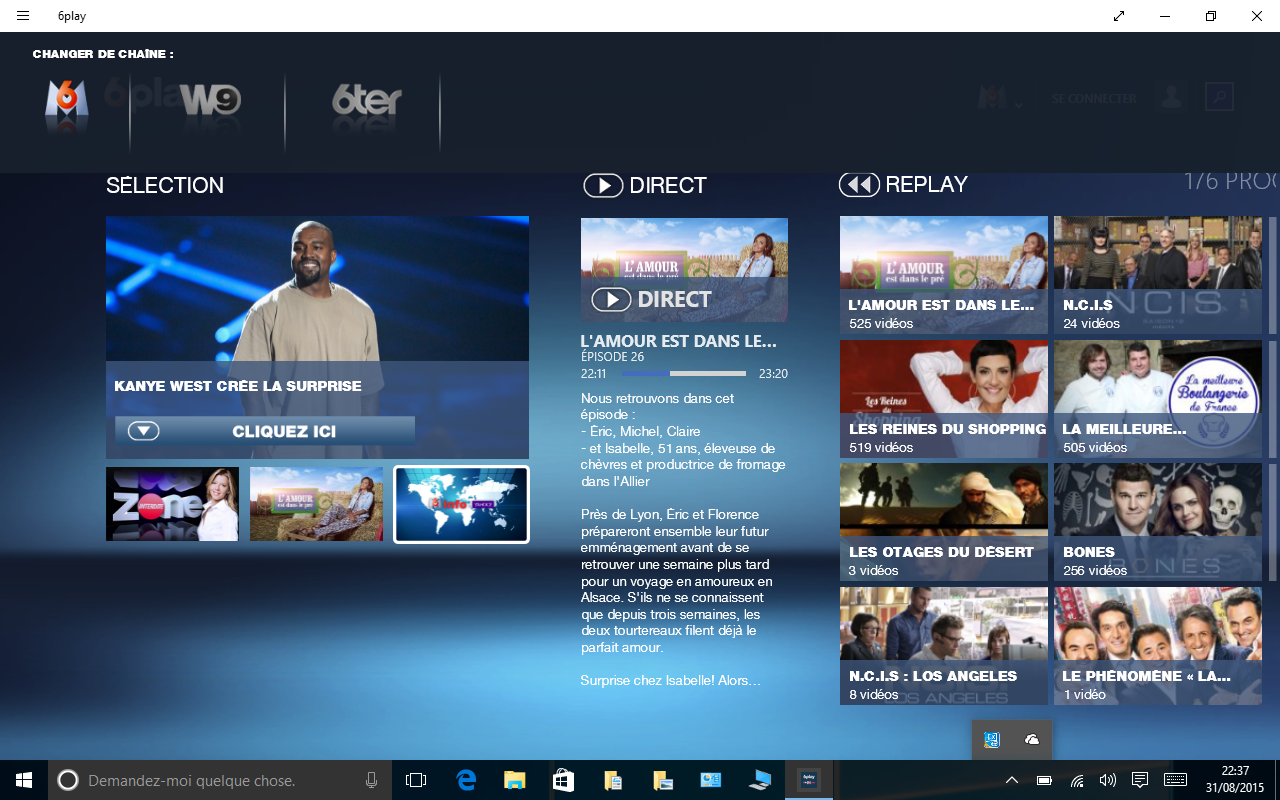Viewport: 1280px width, 800px height.
Task: Select the 6play app taskbar button
Action: coord(808,780)
